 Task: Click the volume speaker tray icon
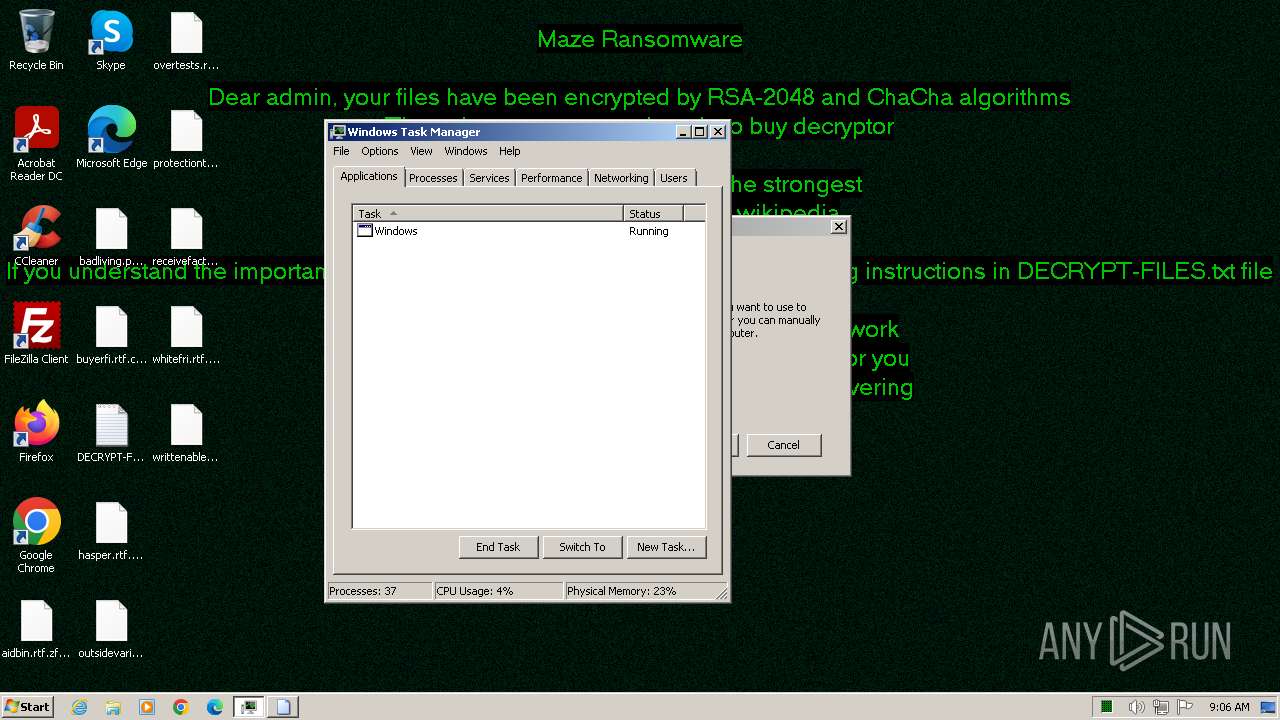pos(1137,707)
